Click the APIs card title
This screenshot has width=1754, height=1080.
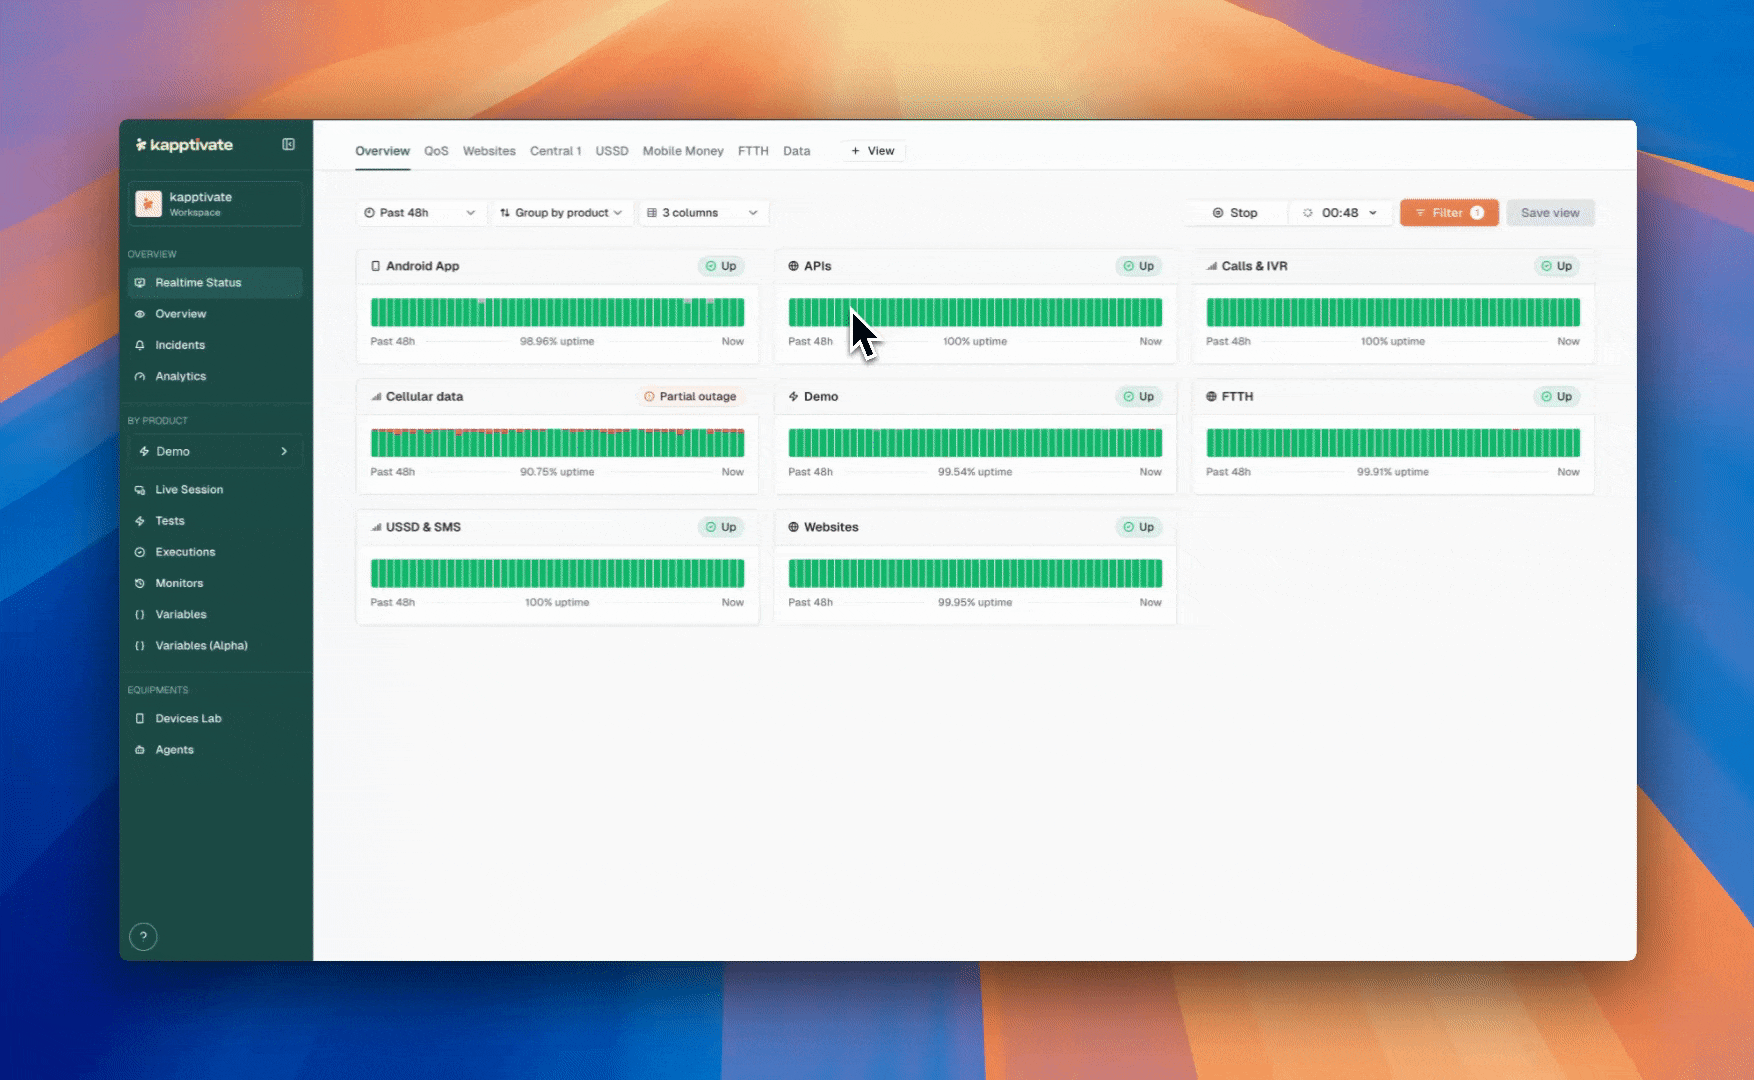(x=817, y=266)
